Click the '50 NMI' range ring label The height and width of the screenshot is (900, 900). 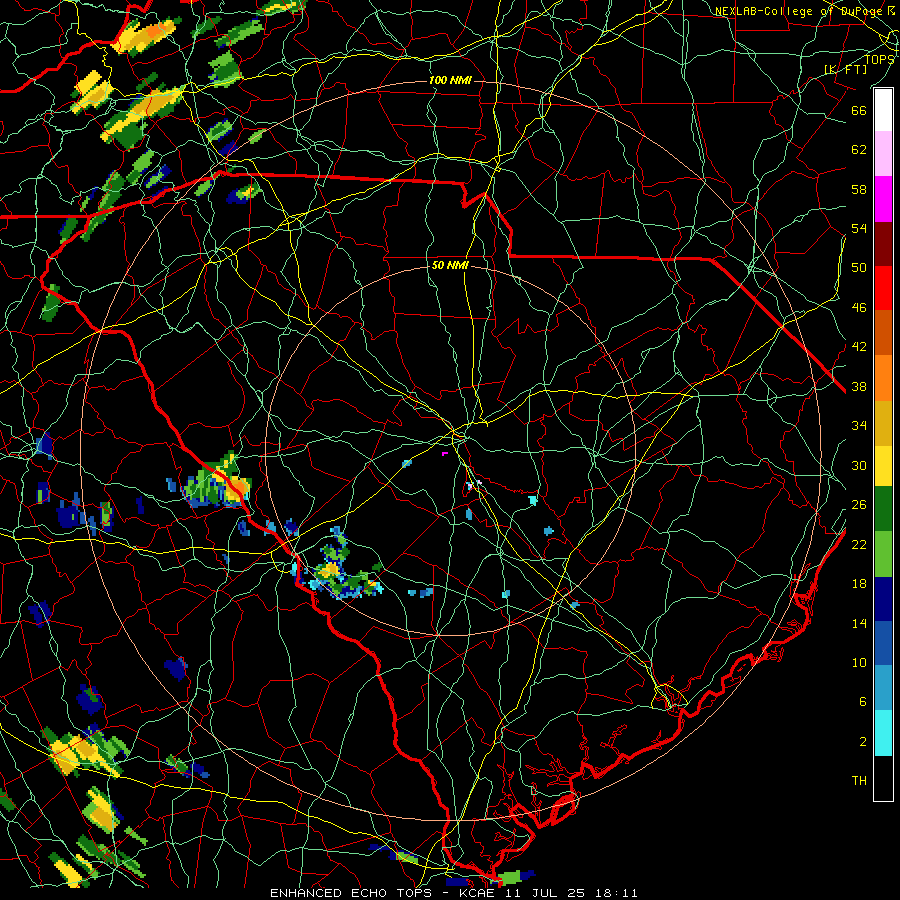tap(451, 265)
